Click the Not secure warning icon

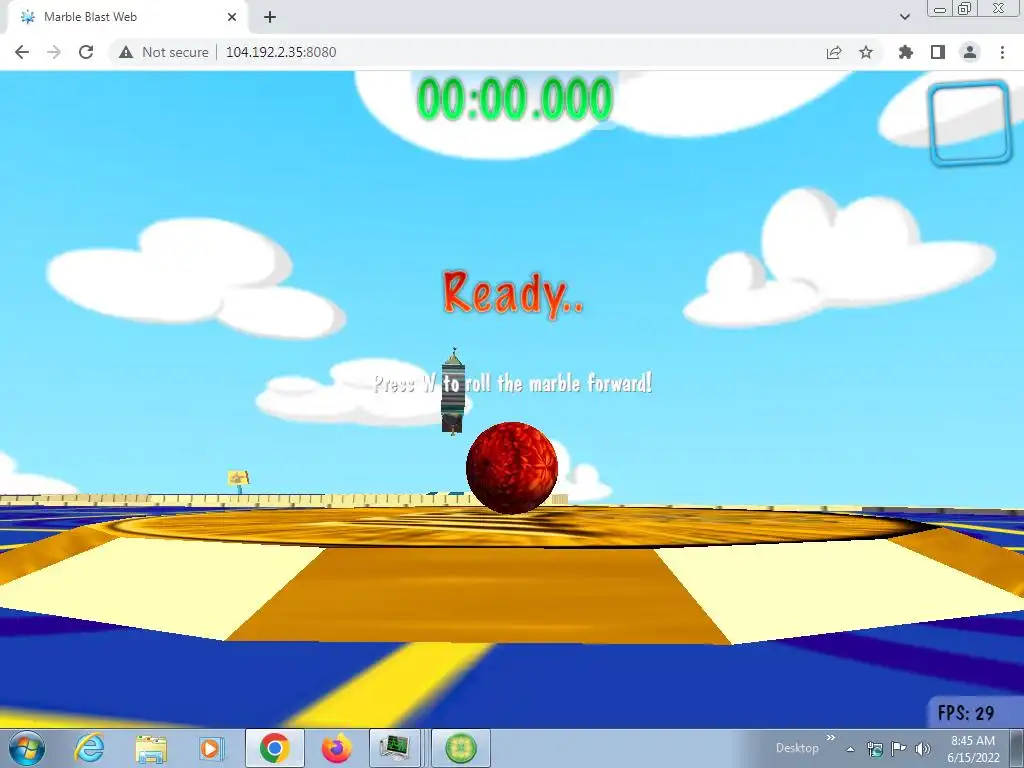[x=126, y=52]
